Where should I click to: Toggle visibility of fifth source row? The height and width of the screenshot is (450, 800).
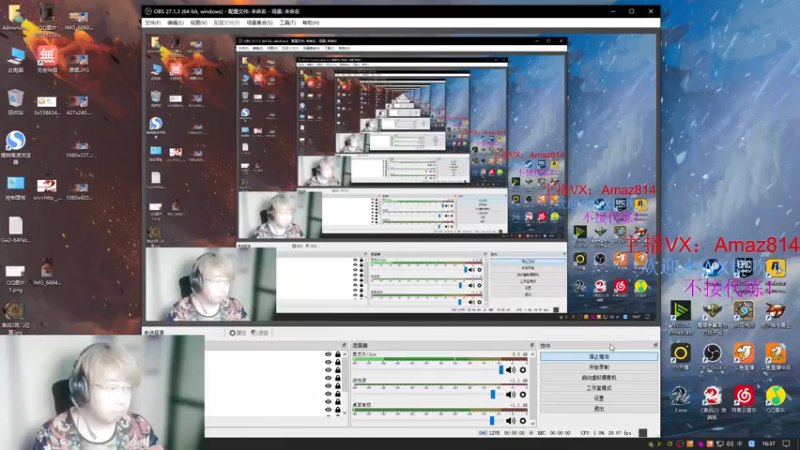click(x=328, y=386)
